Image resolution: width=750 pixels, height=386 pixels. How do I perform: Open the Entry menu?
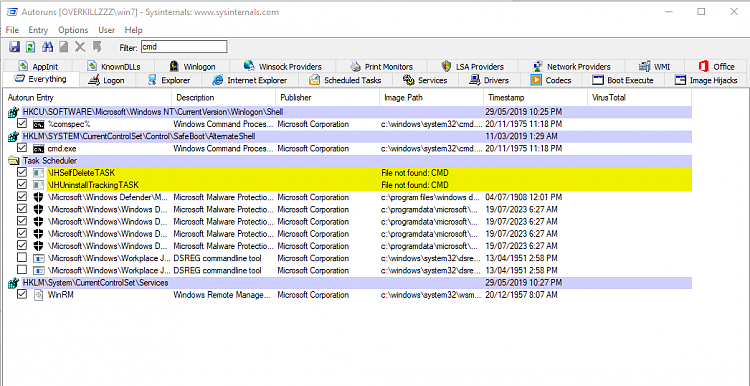pyautogui.click(x=38, y=30)
